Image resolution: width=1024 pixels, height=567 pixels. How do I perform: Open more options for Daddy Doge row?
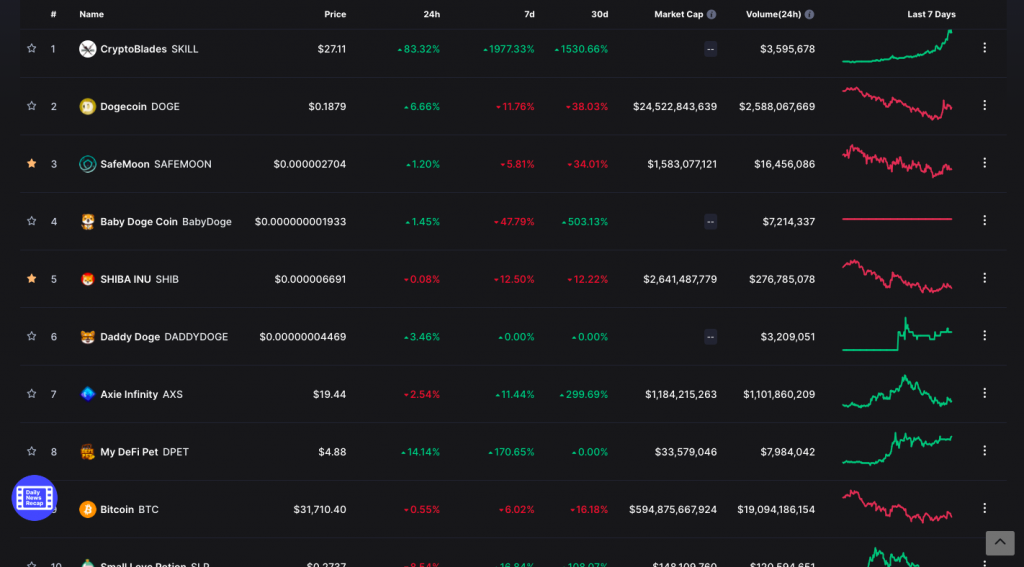(984, 335)
